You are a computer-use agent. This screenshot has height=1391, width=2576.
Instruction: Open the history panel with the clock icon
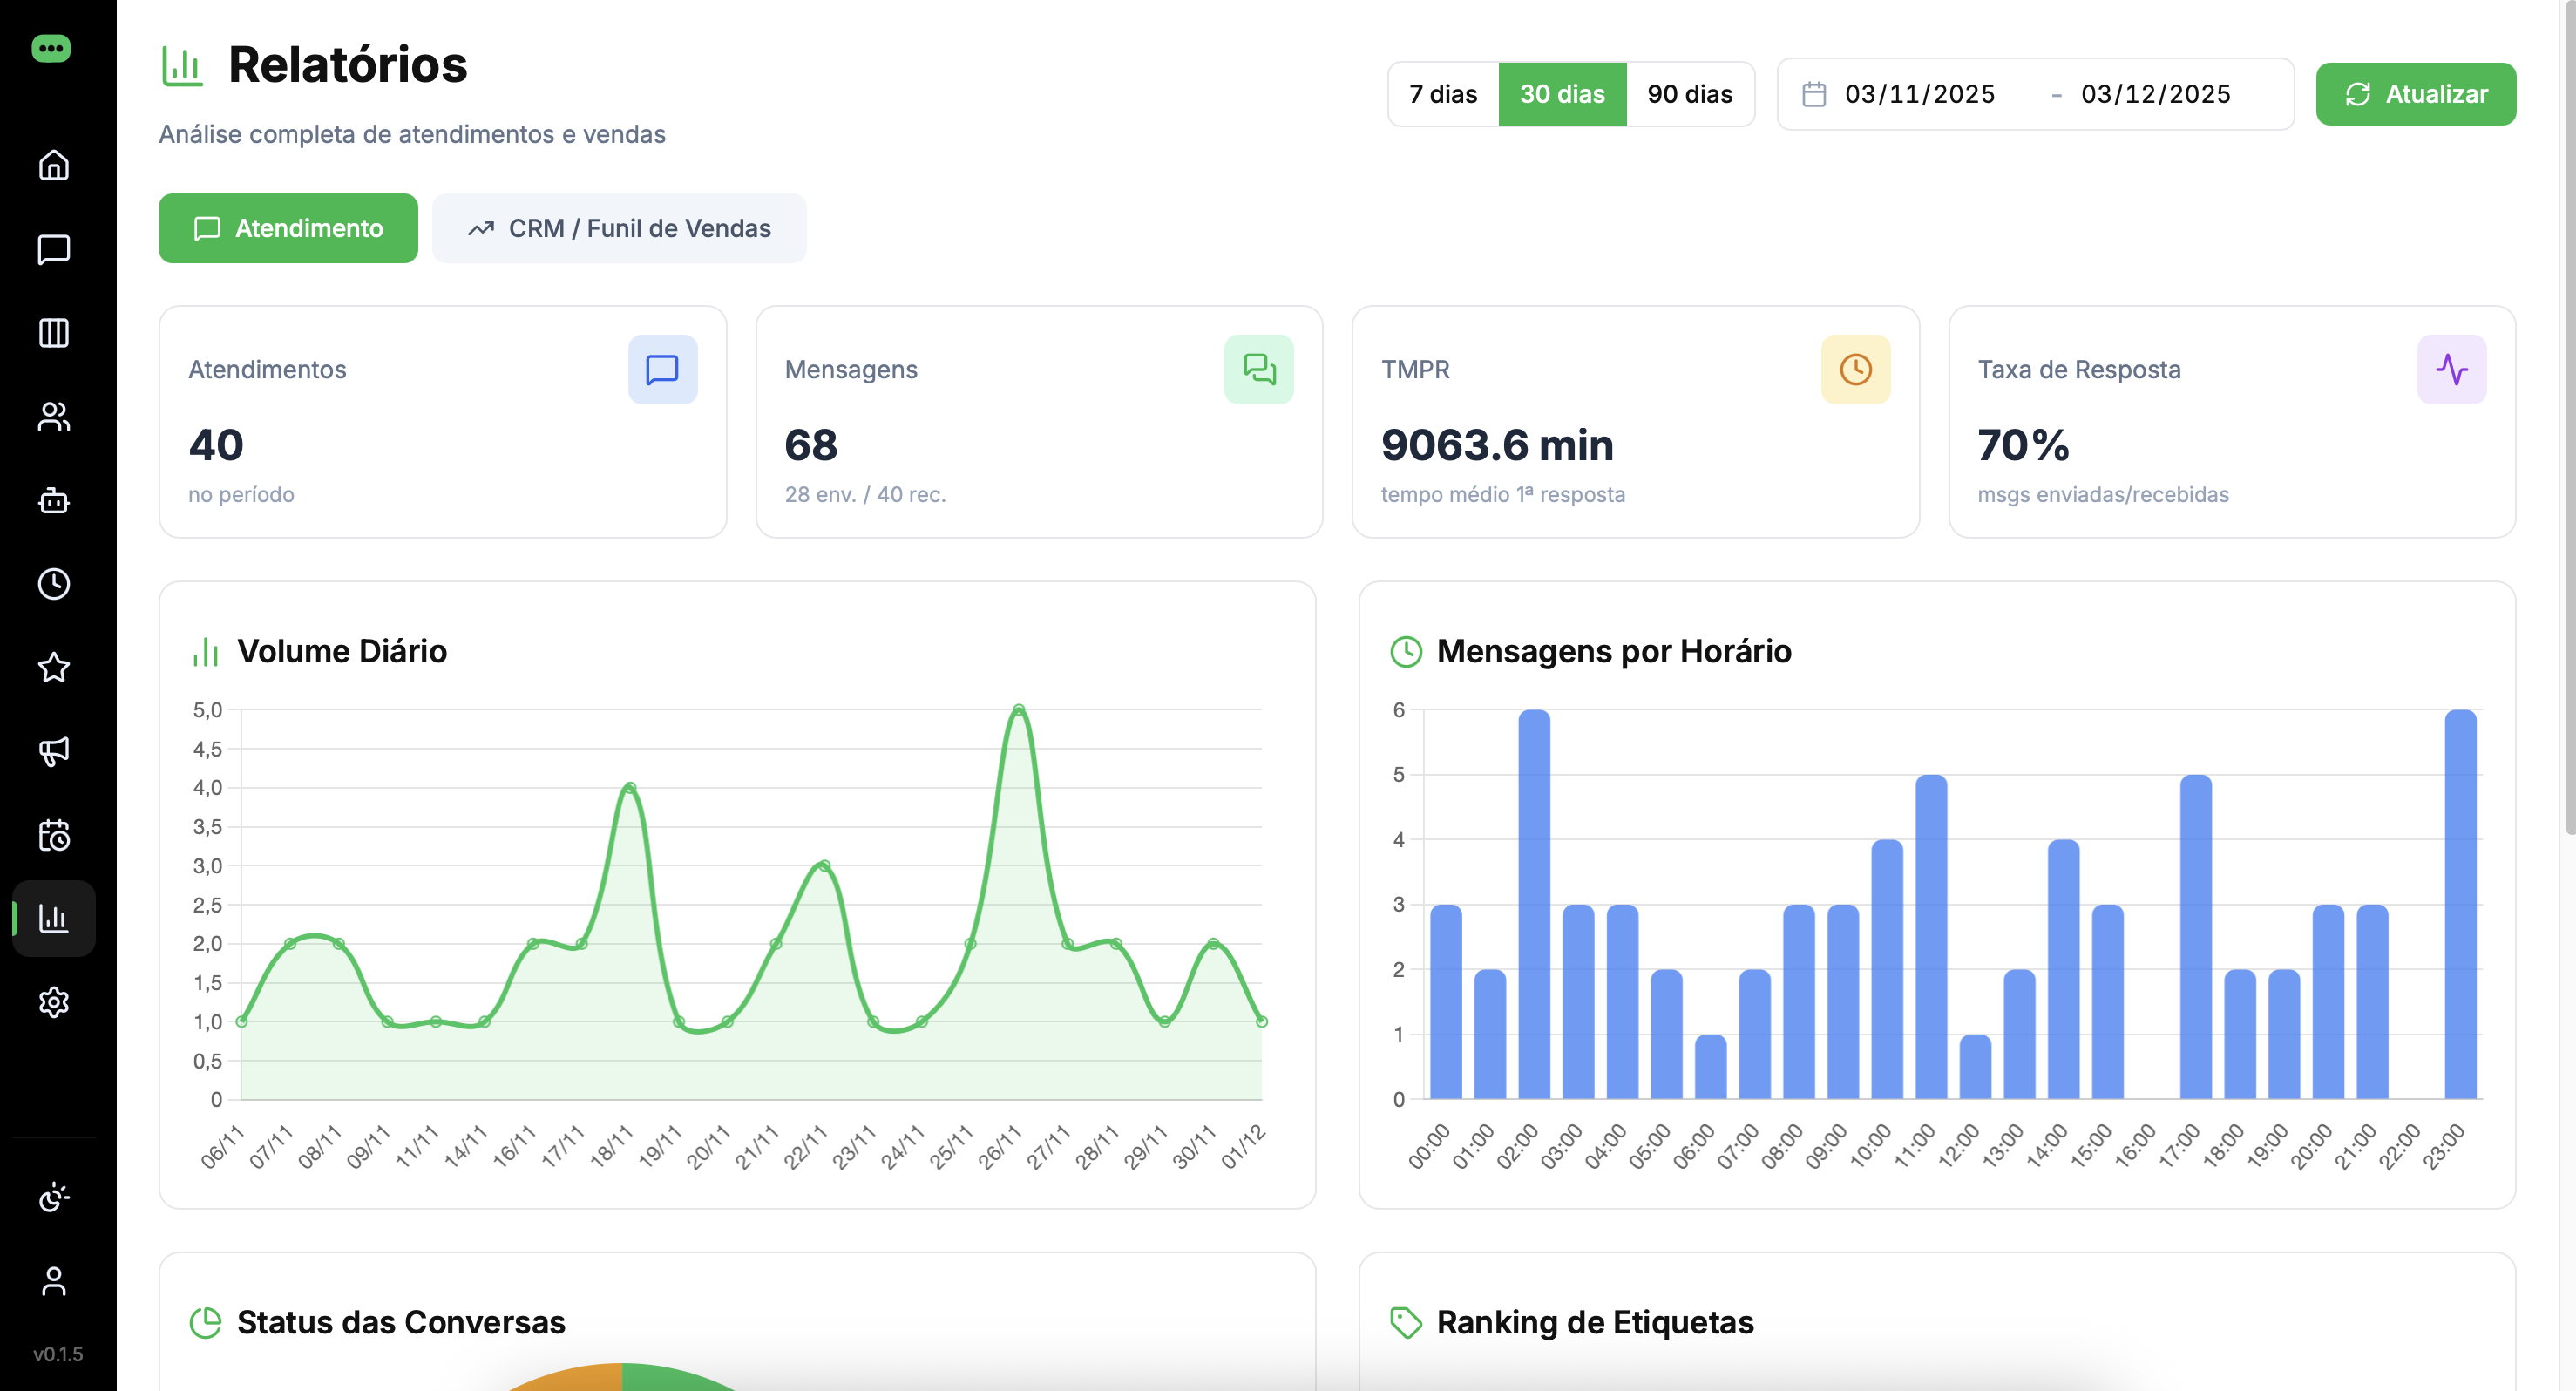[x=53, y=586]
